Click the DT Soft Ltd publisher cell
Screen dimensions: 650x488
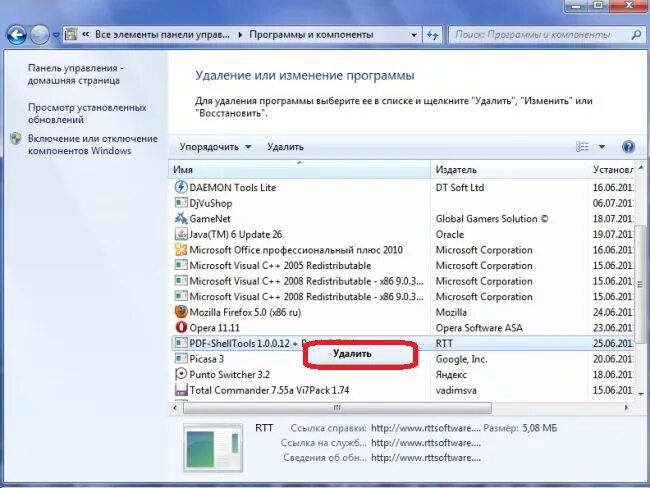pyautogui.click(x=460, y=187)
